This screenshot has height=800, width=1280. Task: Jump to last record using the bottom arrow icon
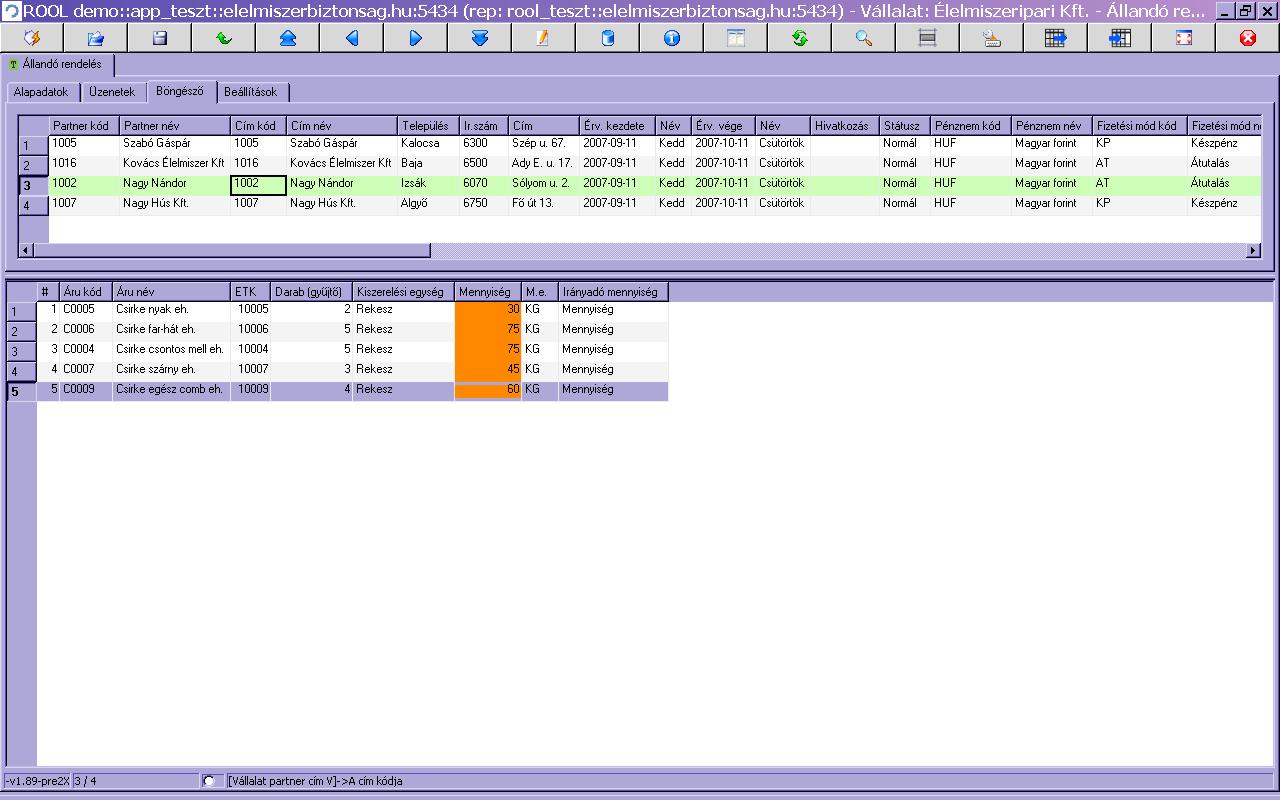point(479,38)
